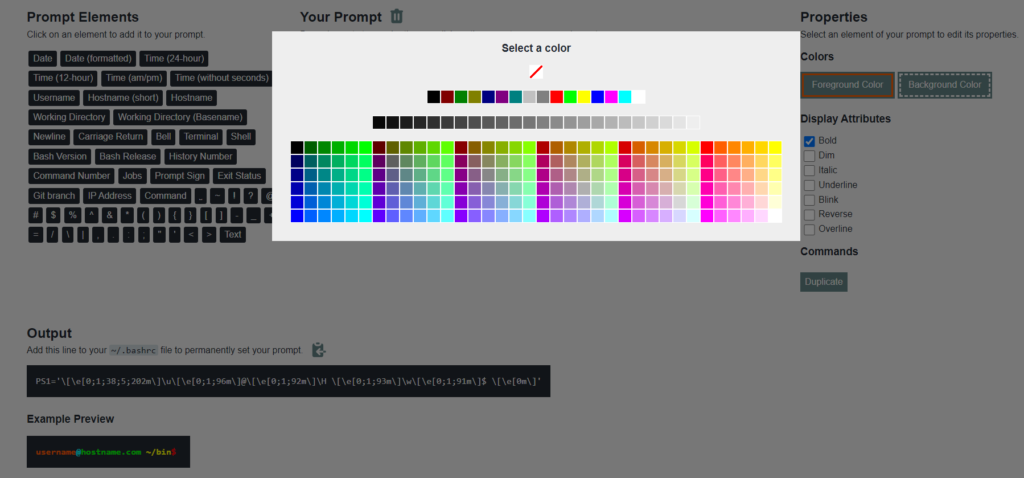Screen dimensions: 1024x478
Task: Insert the Prompt Sign element
Action: point(180,176)
